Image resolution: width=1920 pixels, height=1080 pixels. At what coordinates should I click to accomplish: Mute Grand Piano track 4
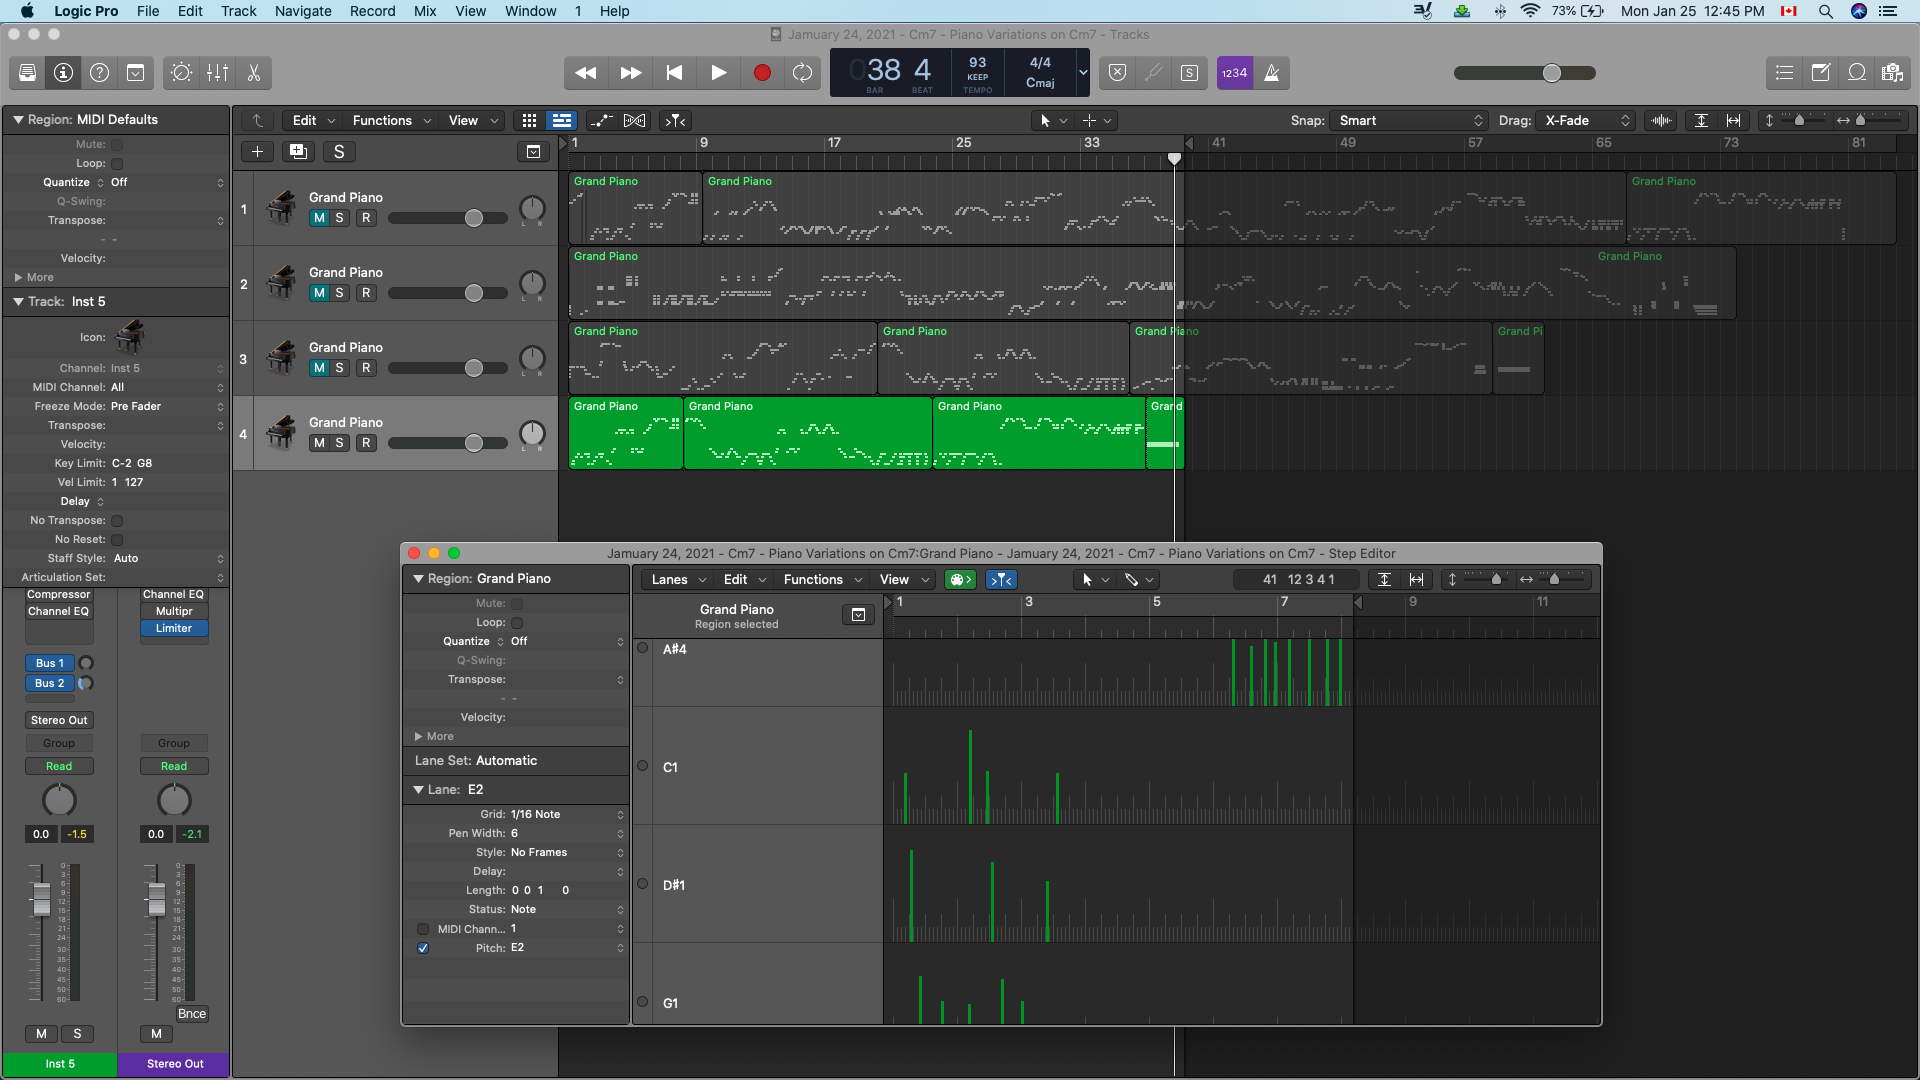(x=319, y=443)
